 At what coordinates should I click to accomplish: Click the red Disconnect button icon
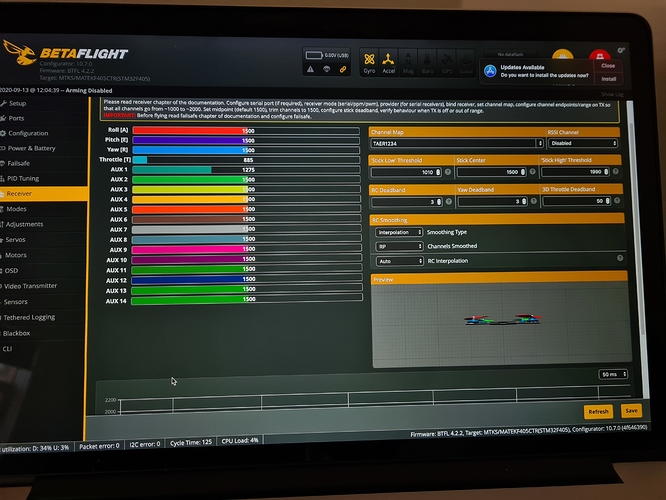click(599, 56)
